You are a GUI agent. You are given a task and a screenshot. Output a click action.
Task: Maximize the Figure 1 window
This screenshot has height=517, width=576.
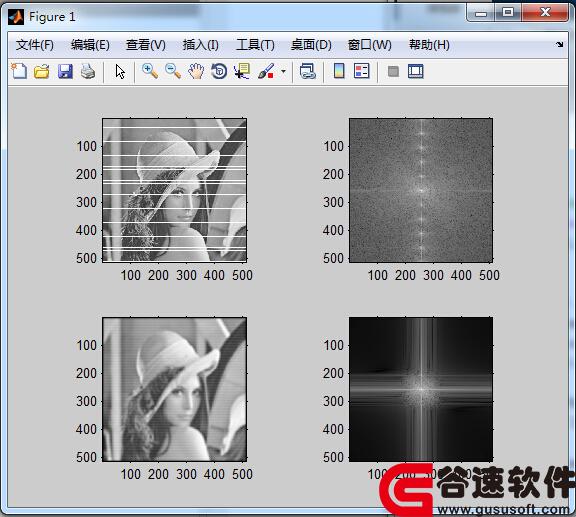click(508, 13)
